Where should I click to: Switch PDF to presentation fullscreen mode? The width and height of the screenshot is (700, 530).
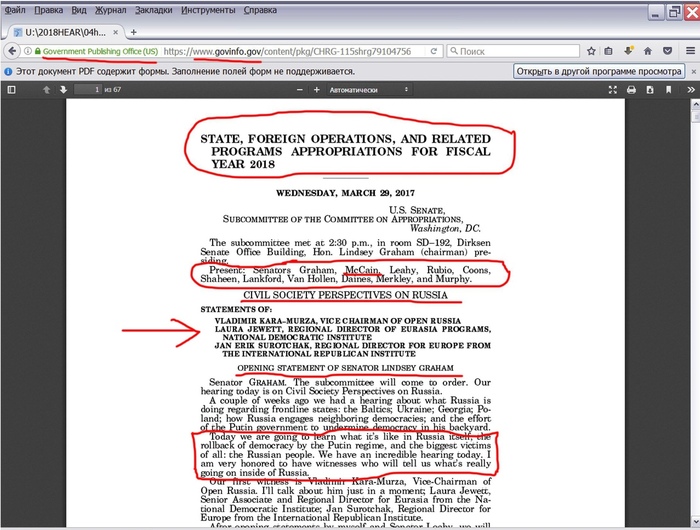[x=613, y=90]
